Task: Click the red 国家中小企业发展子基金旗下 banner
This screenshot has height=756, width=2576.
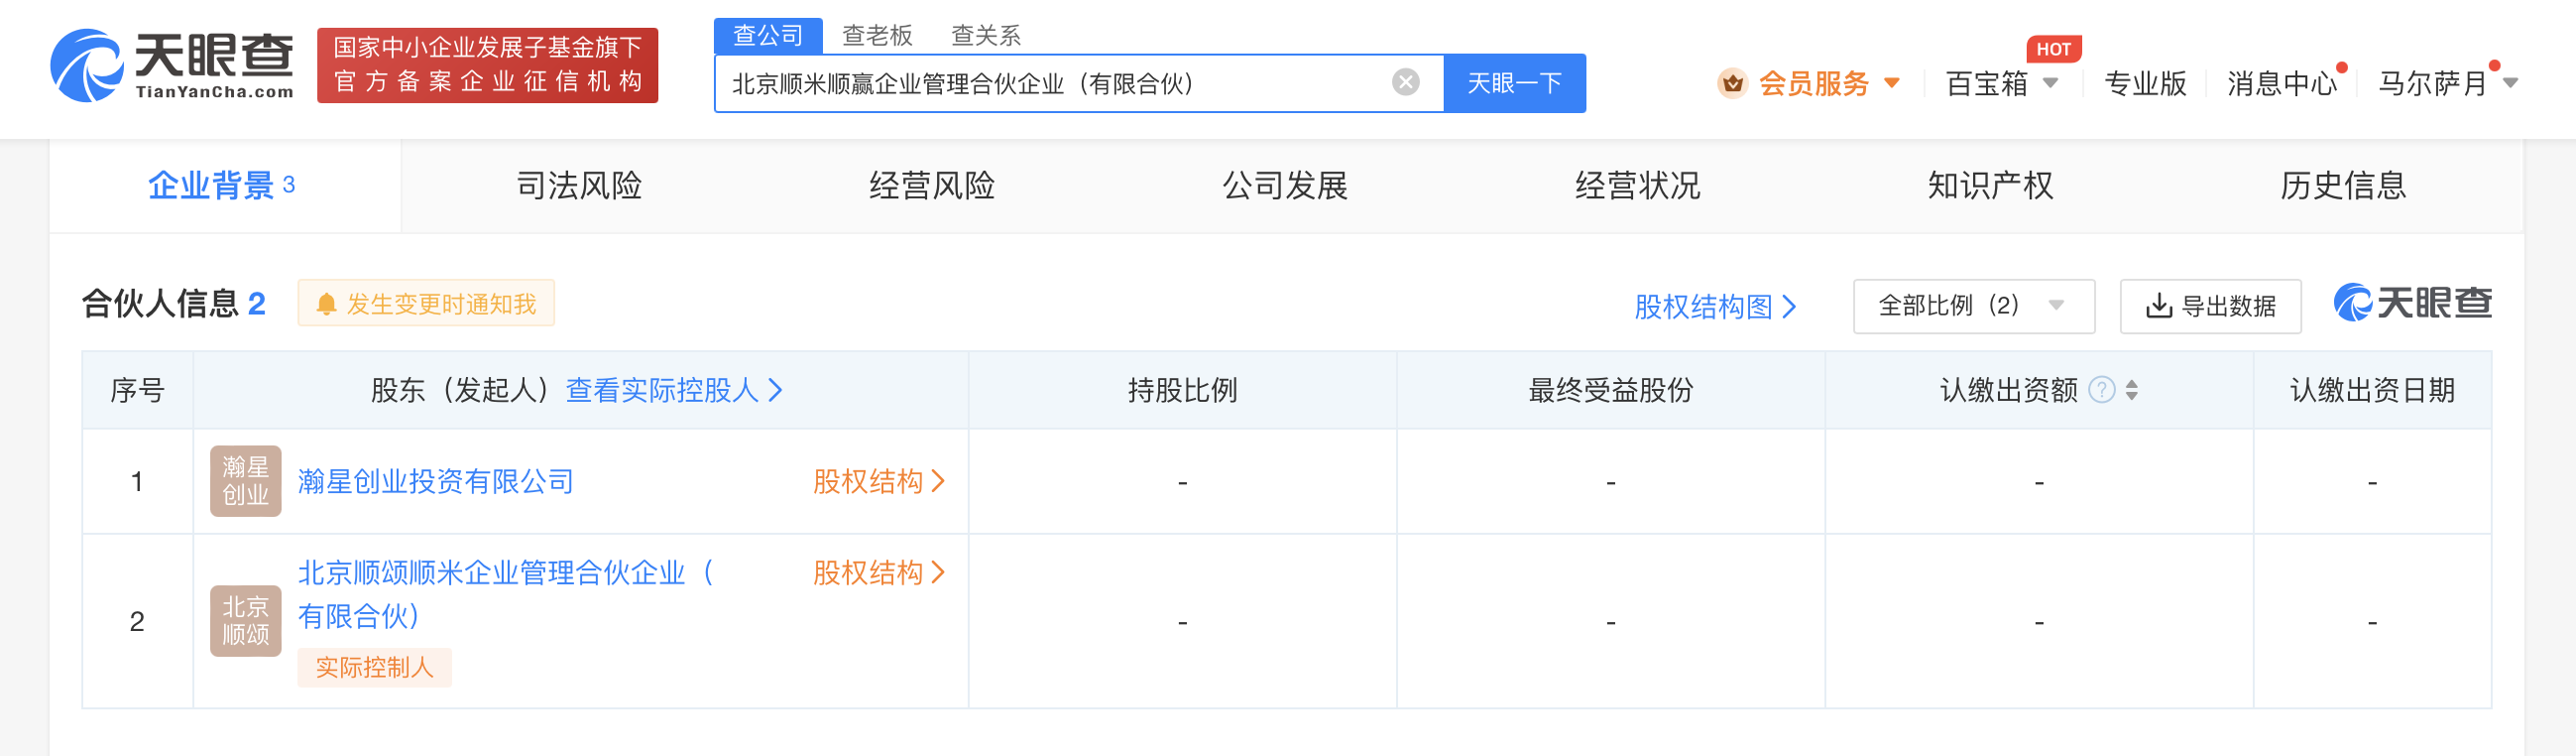Action: click(487, 65)
